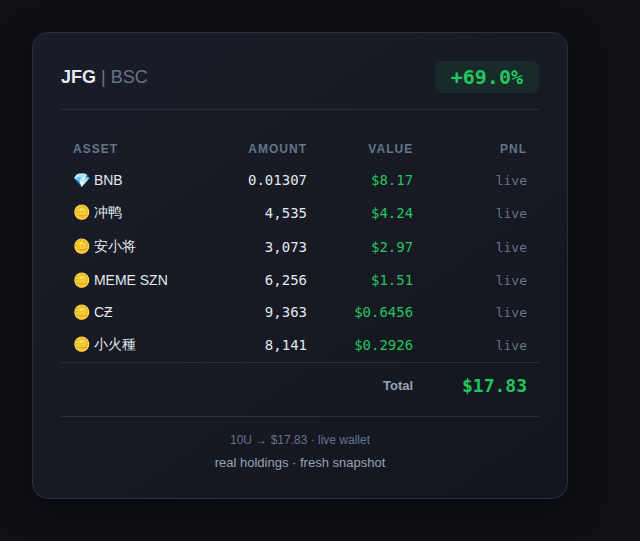
Task: Select the BNB asset name
Action: [x=108, y=180]
